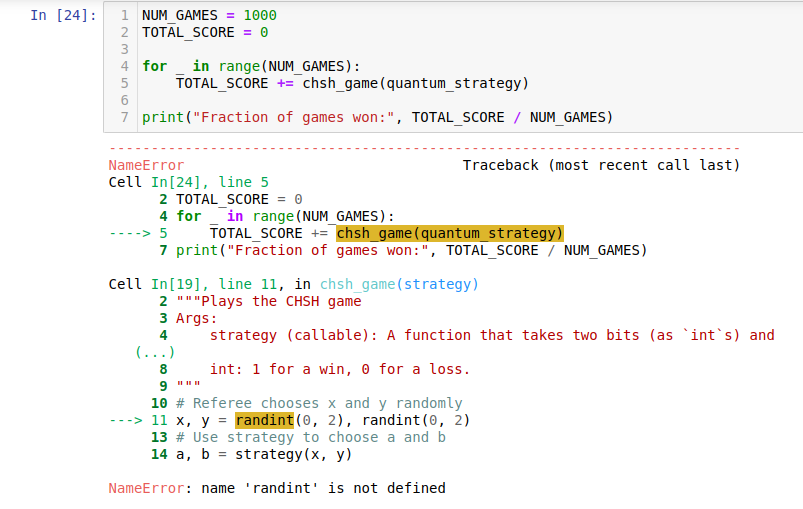Click the "Referee chooses x and y randomly" comment

tap(319, 403)
